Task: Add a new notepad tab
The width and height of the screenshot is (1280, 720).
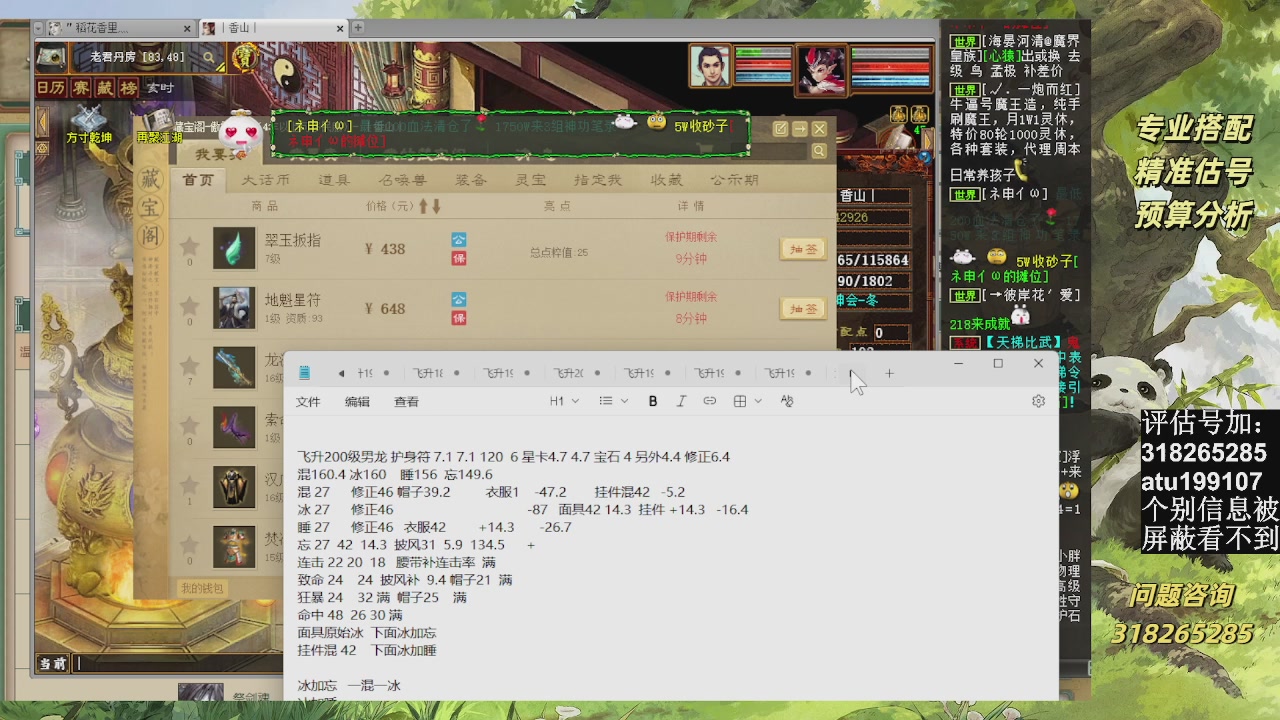Action: point(889,373)
